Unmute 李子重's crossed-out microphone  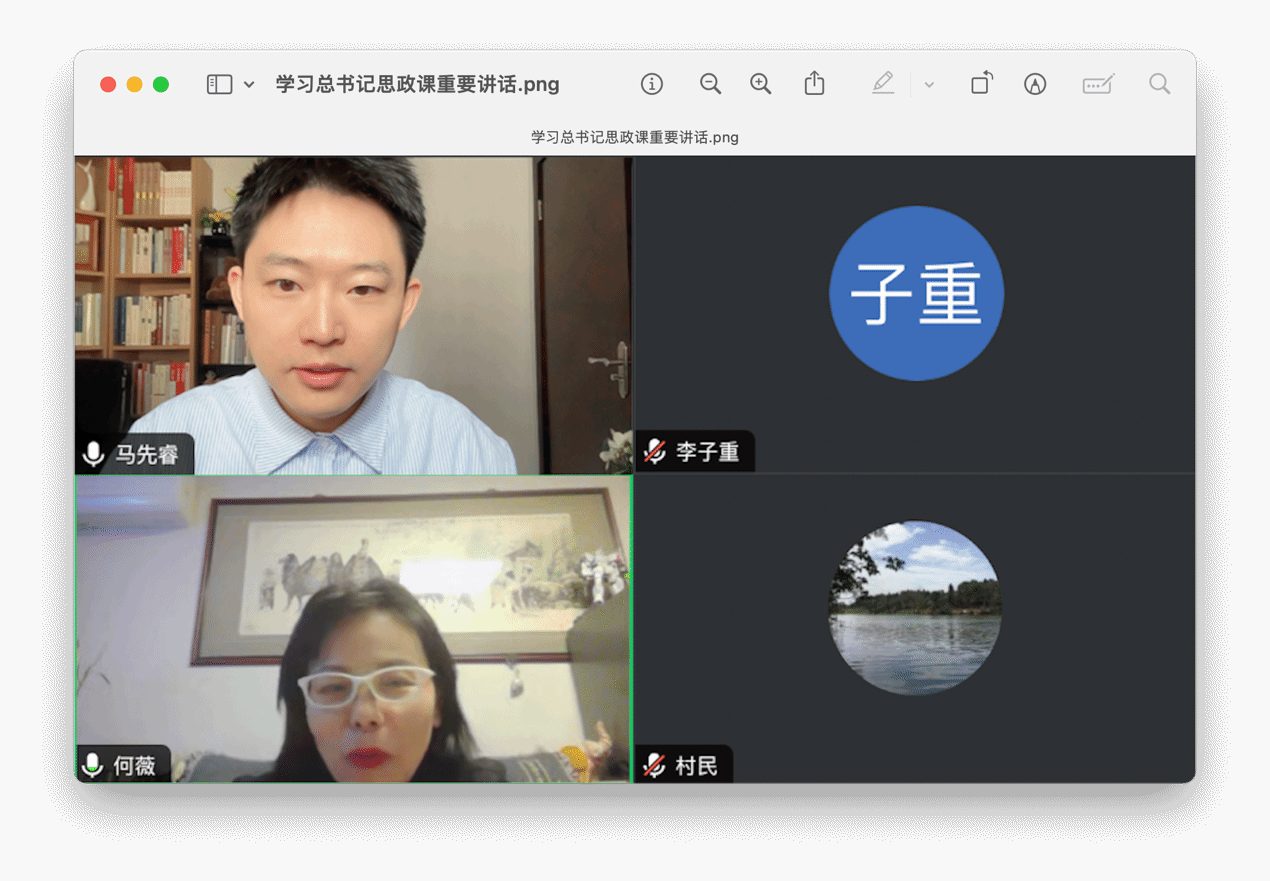[x=655, y=452]
